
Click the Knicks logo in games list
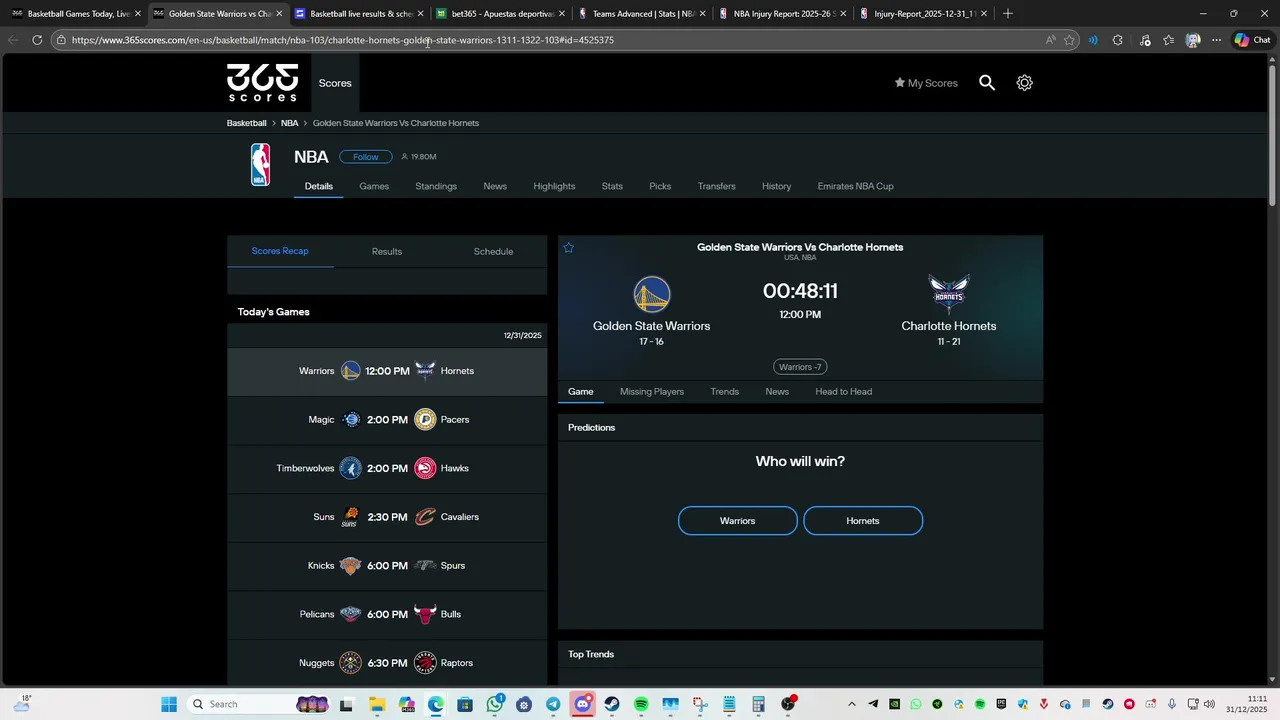[350, 566]
